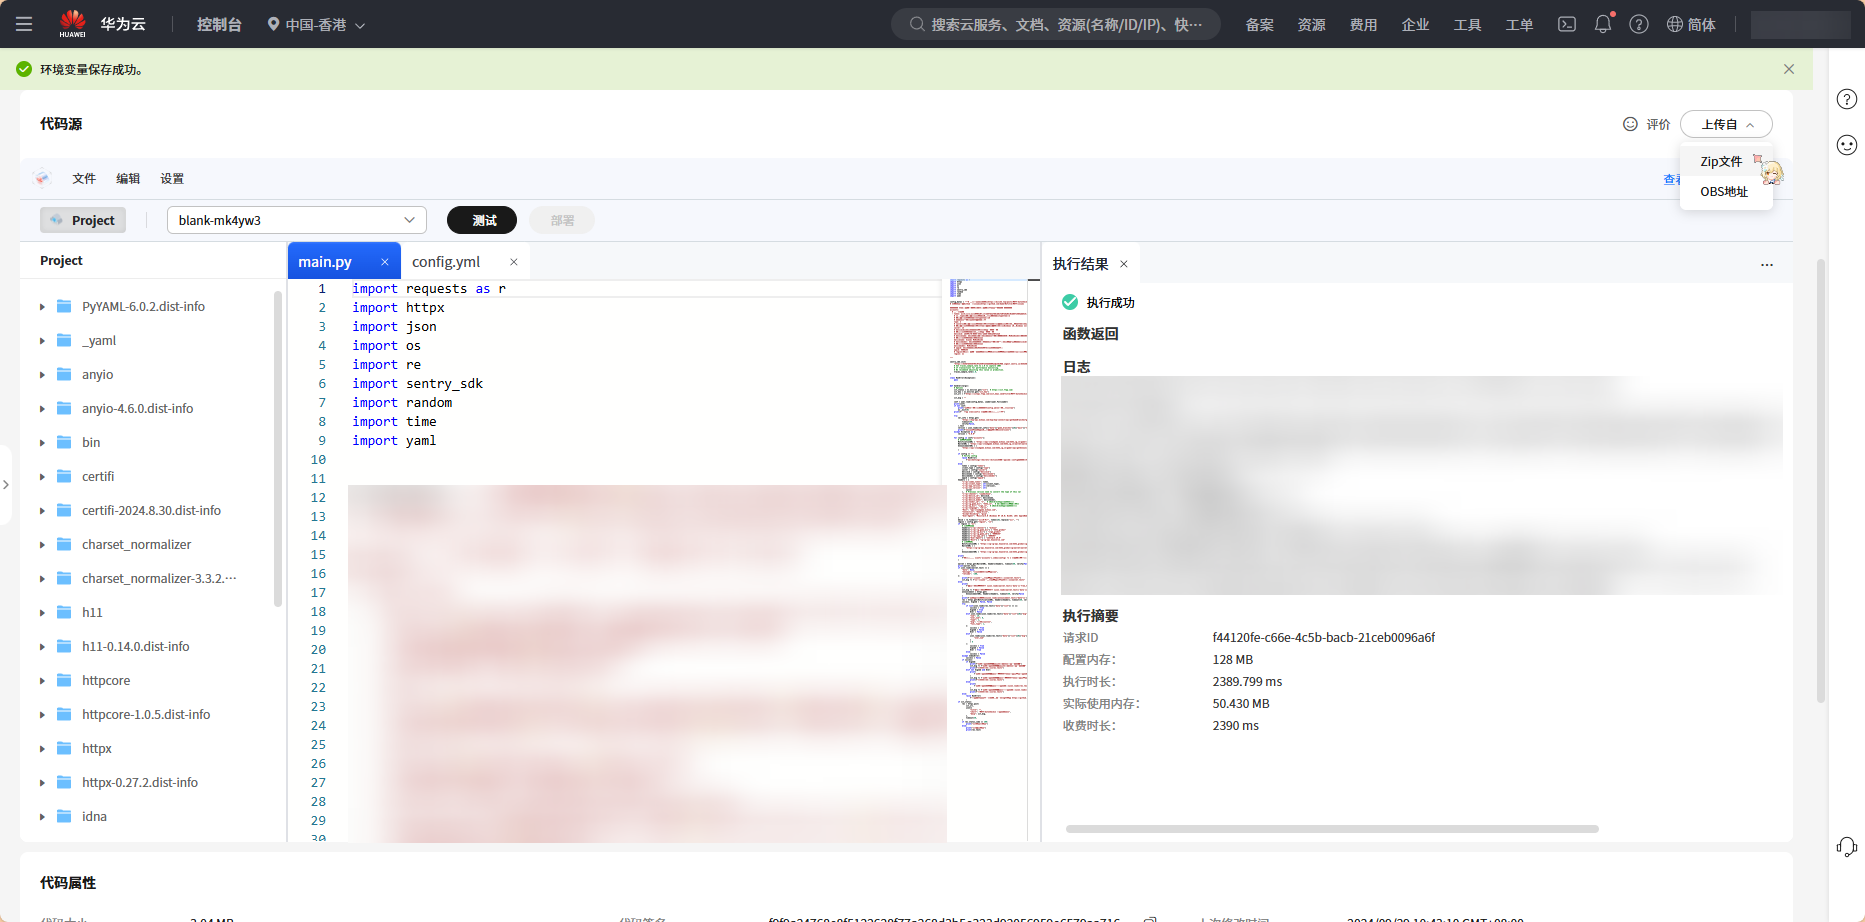Expand the certifi folder in Project tree
Screen dimensions: 1865x922
coord(42,477)
